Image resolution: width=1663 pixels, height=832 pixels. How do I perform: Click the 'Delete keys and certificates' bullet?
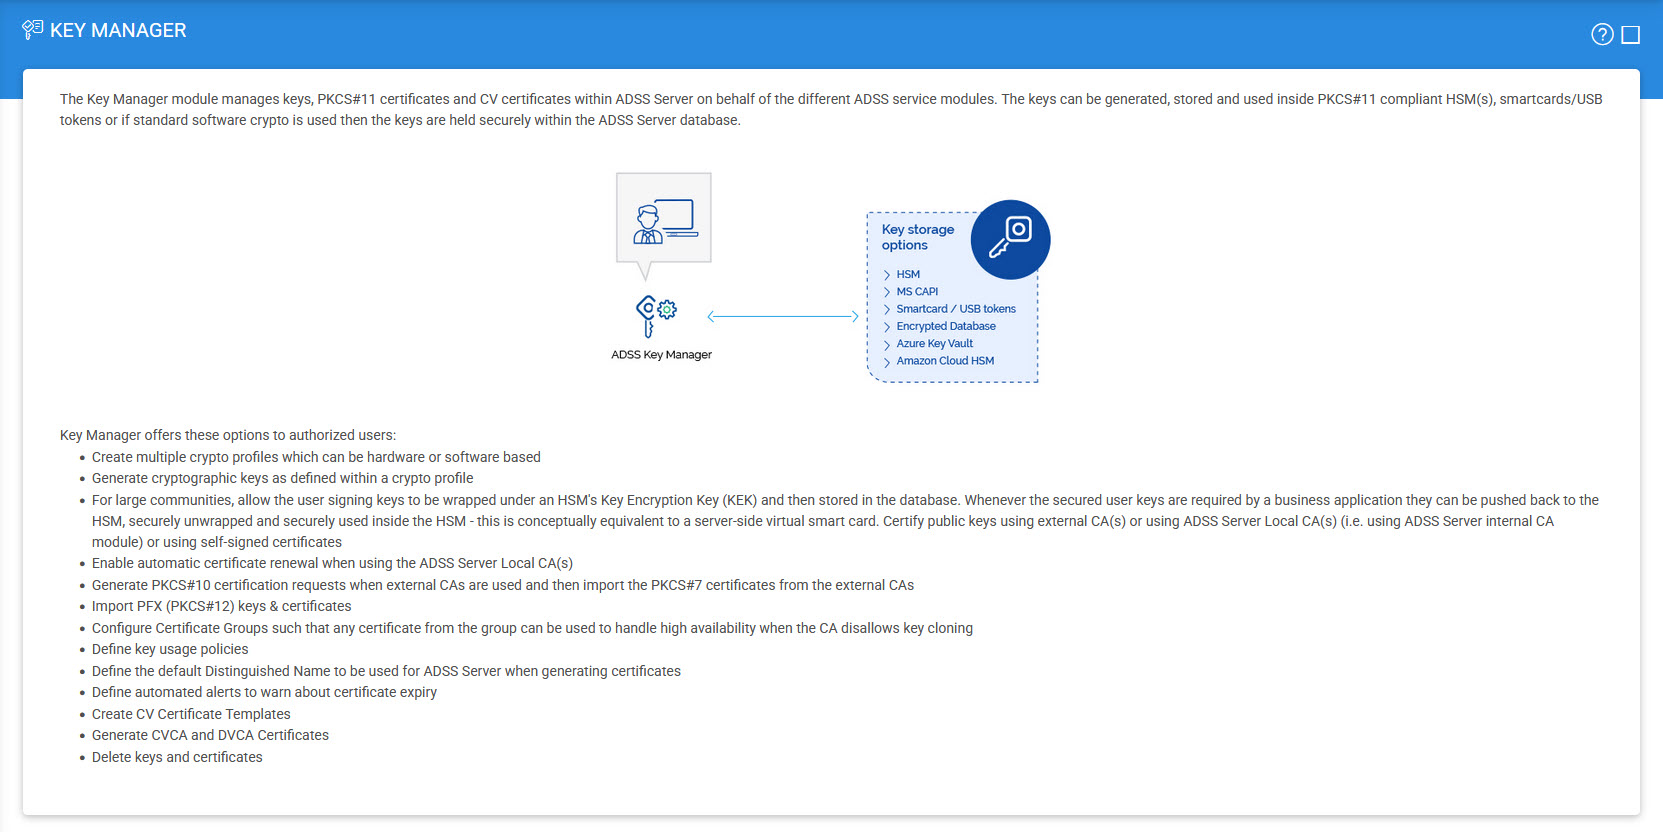(177, 757)
